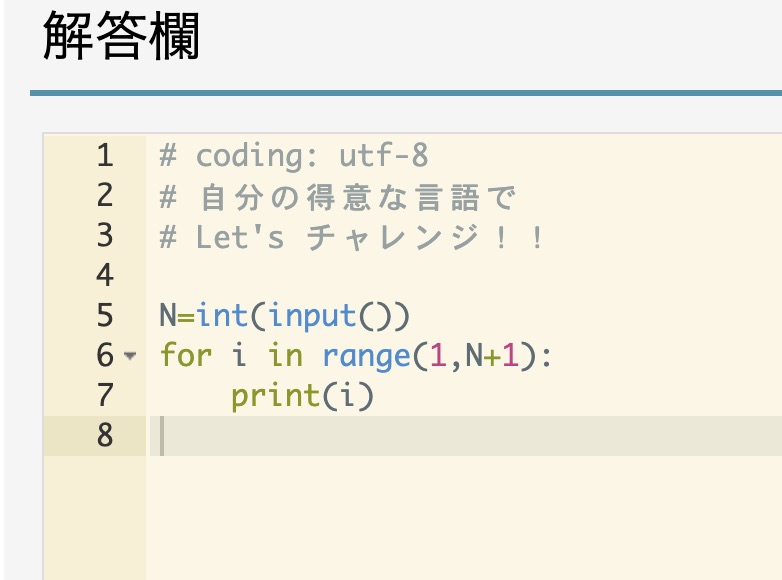
Task: Click line number 2 in the gutter
Action: tap(105, 195)
